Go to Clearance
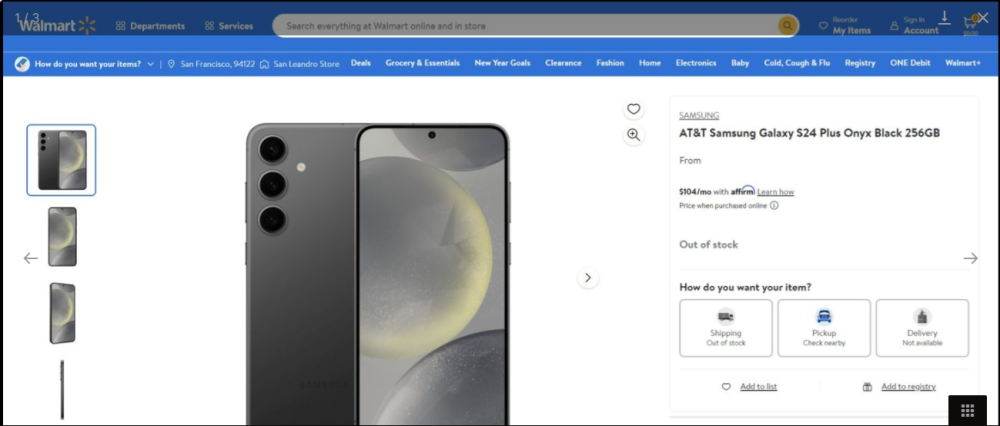The image size is (1000, 426). coord(563,63)
